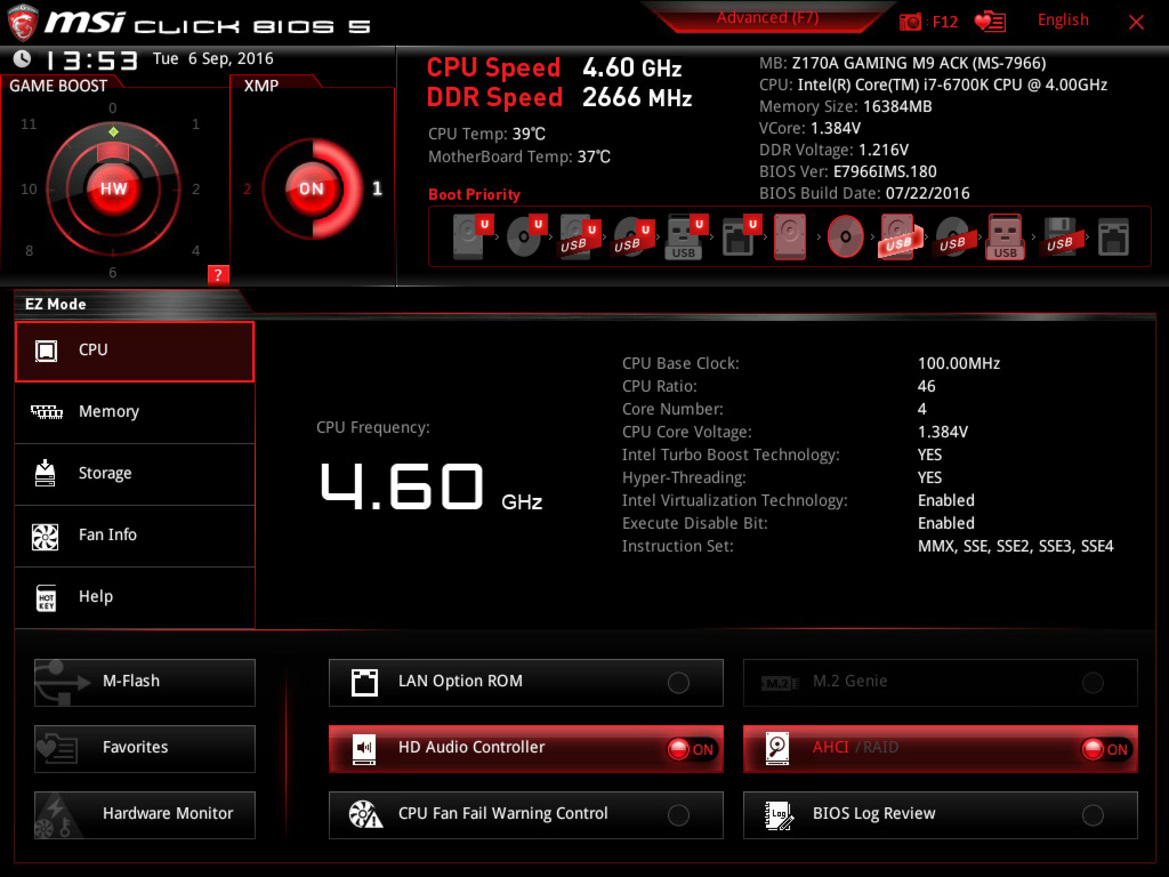The image size is (1169, 877).
Task: Open the Favorites button
Action: [x=145, y=749]
